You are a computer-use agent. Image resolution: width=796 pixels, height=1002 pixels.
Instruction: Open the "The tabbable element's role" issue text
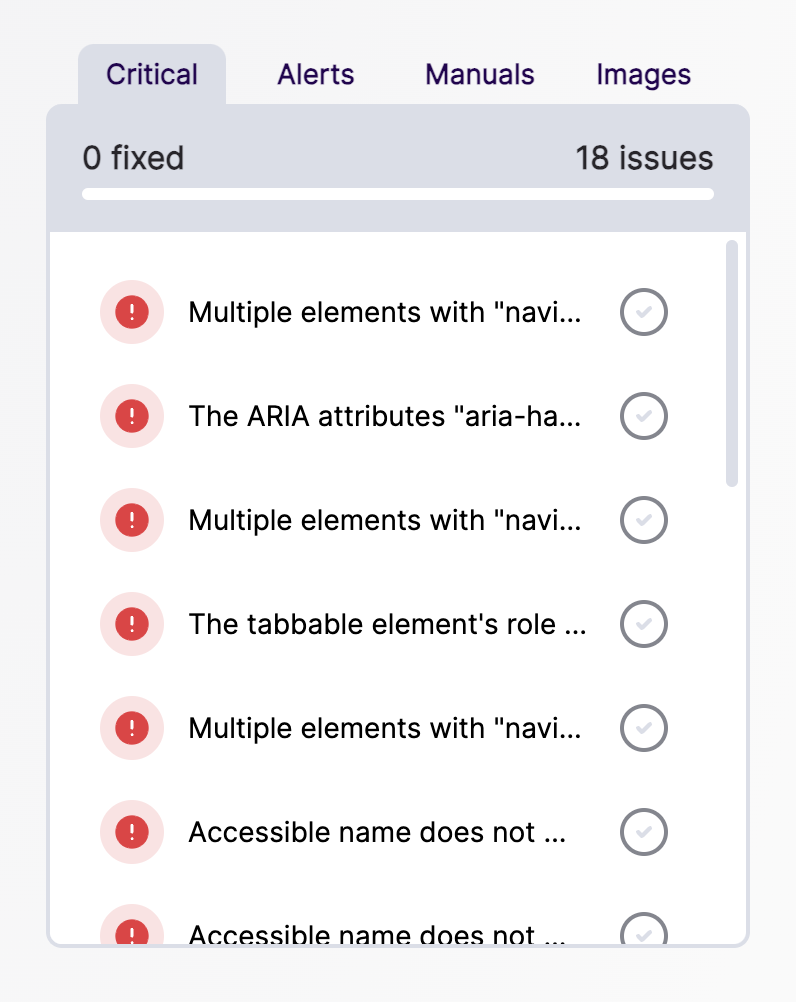[387, 624]
